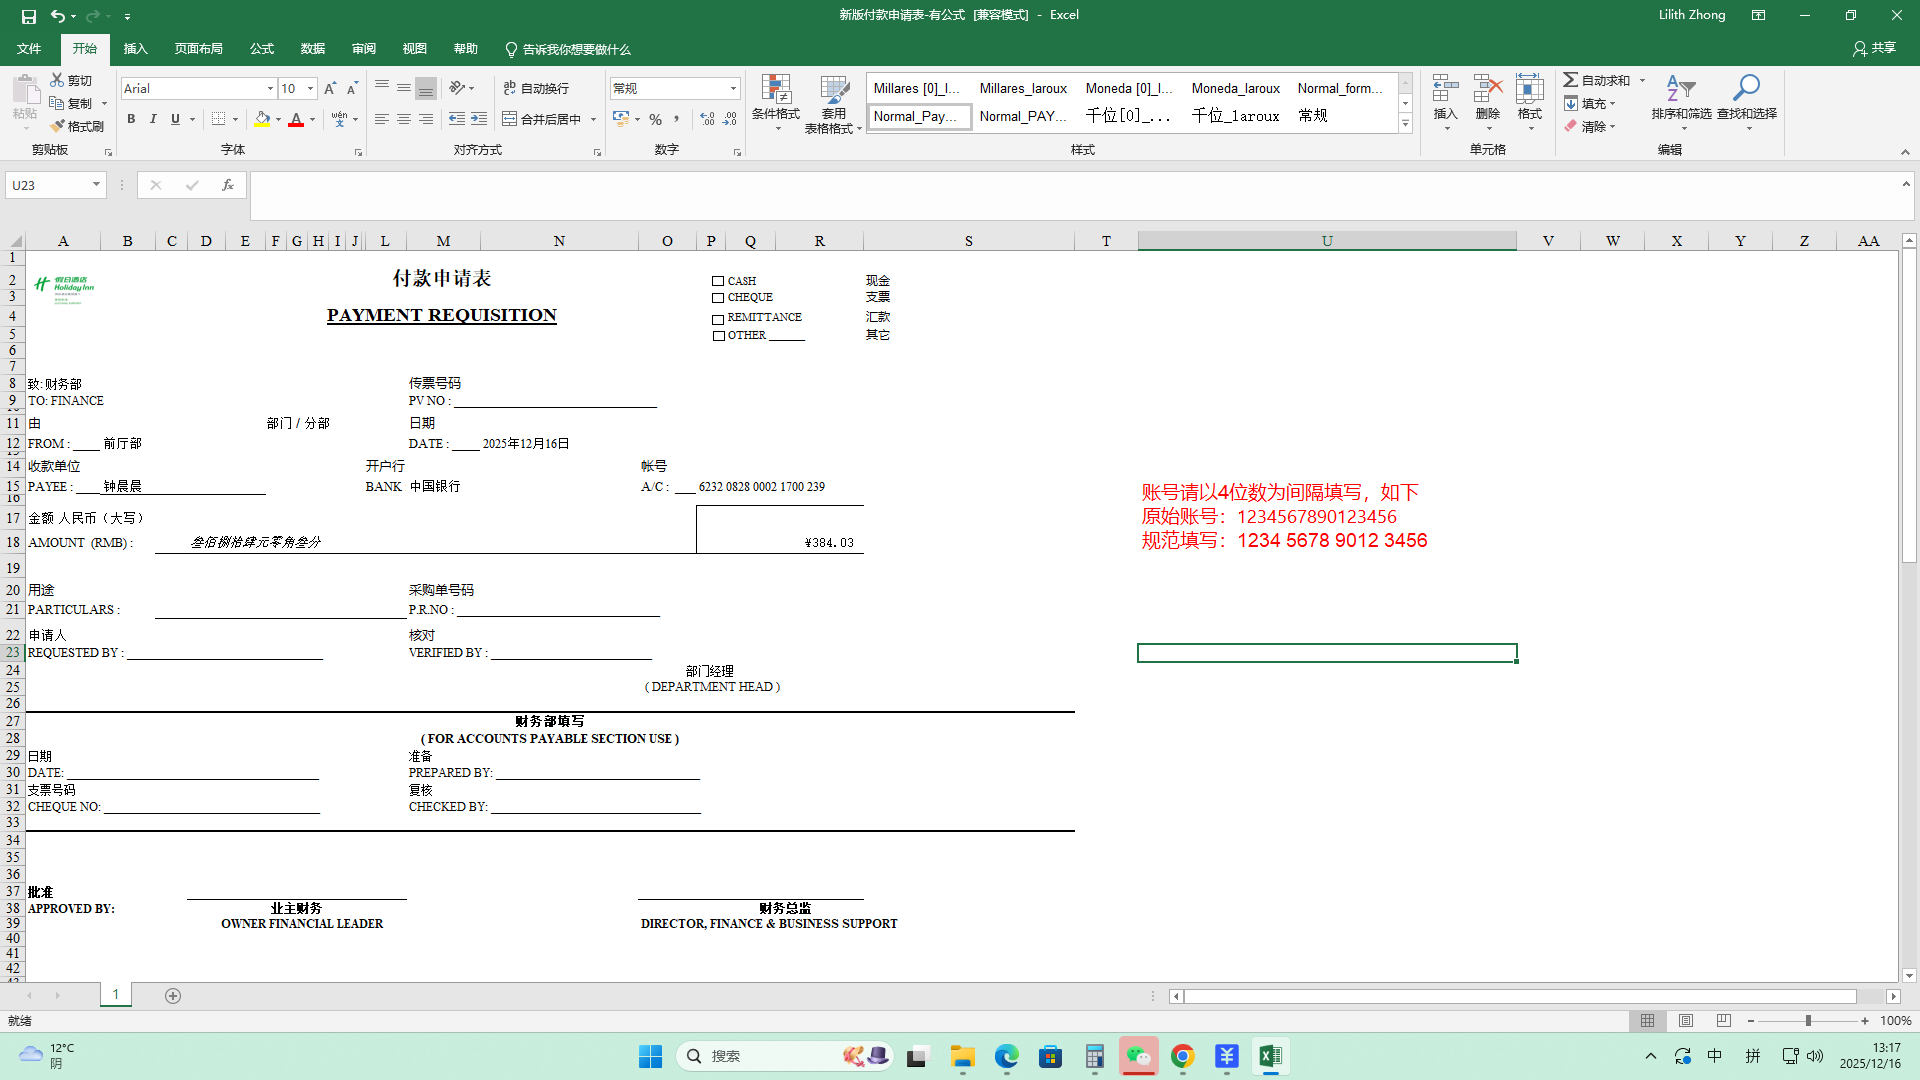This screenshot has width=1920, height=1080.
Task: Click the zoom slider handle in the status bar
Action: coord(1808,1021)
